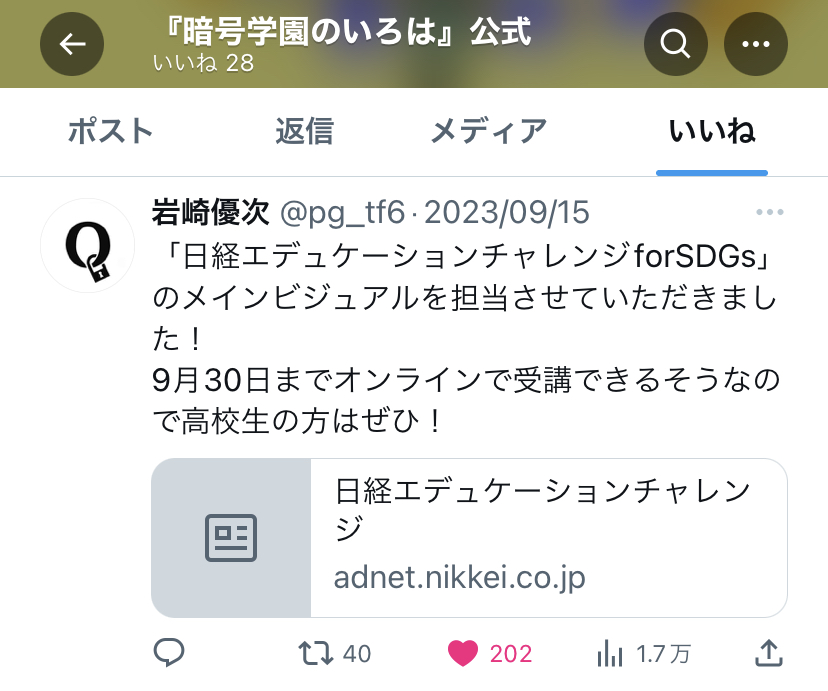Open 岩崎優次's avatar with Q logo
The height and width of the screenshot is (691, 828).
pos(88,245)
